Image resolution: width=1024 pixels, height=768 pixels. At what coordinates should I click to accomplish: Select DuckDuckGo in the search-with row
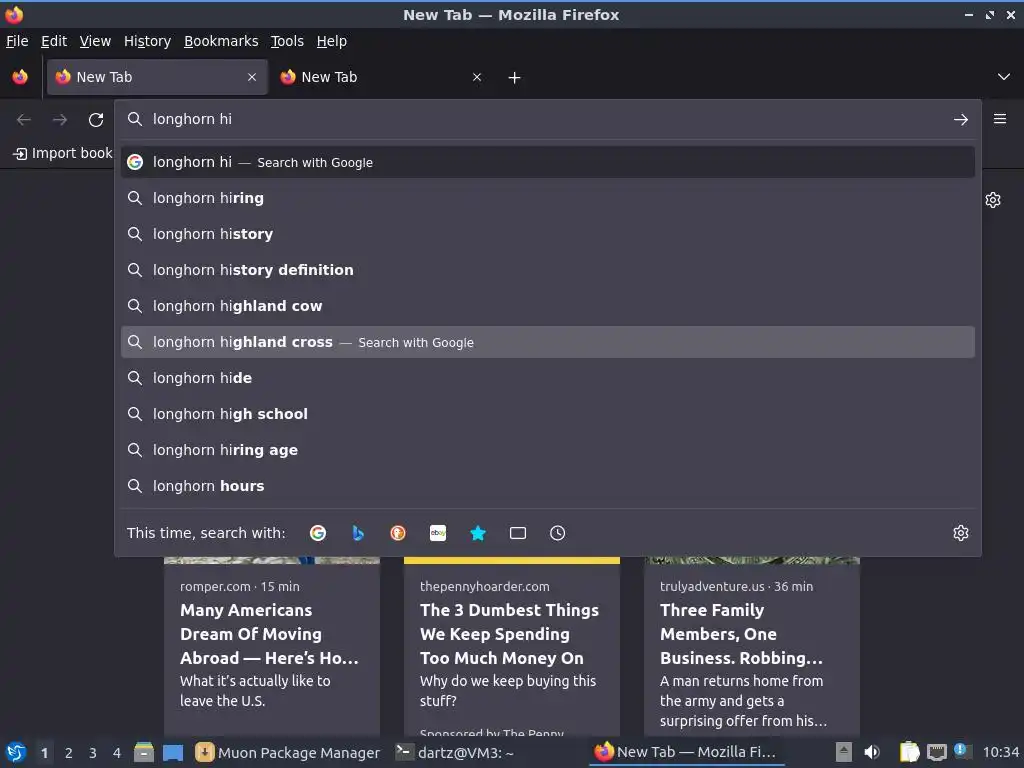pyautogui.click(x=398, y=533)
